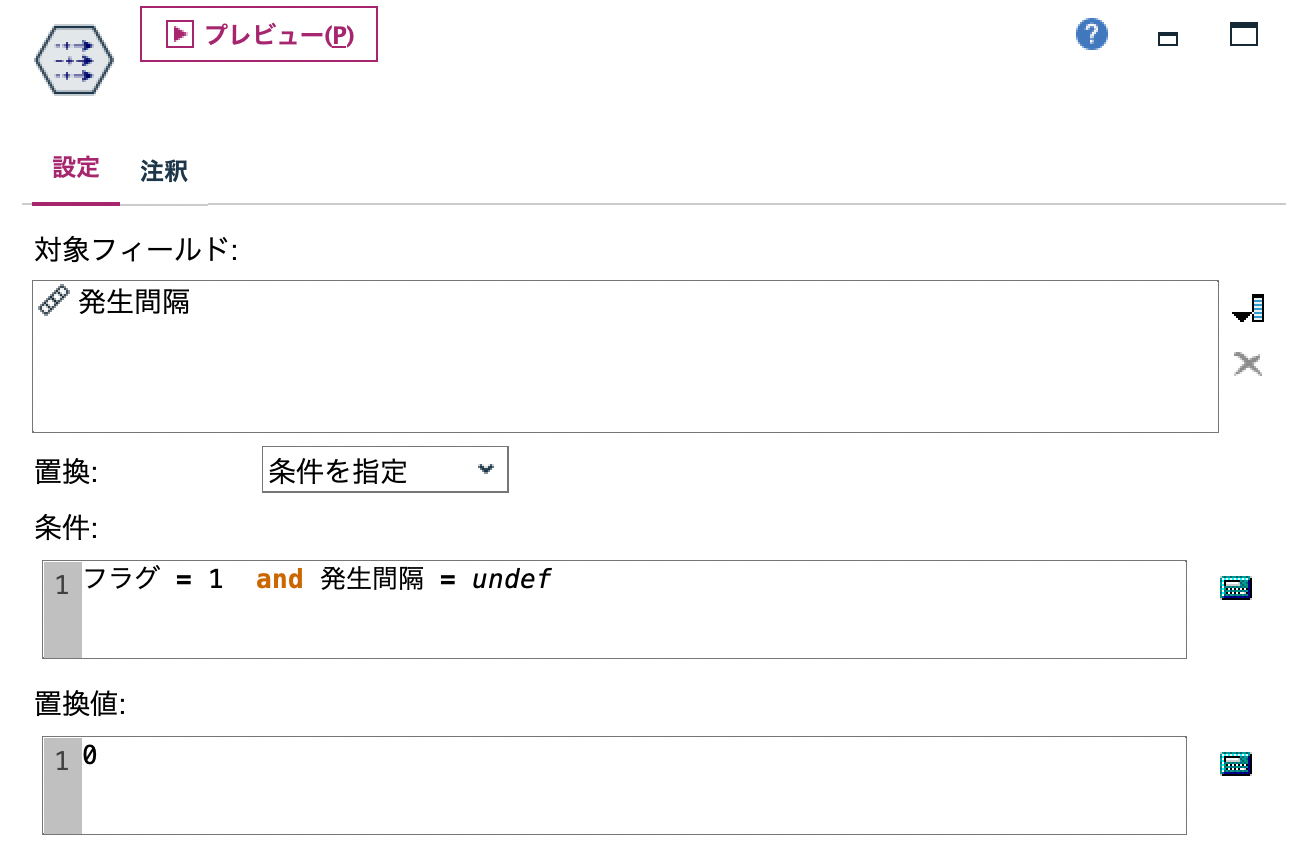Open the expression builder for the 条件 field
This screenshot has height=846, width=1304.
point(1238,587)
